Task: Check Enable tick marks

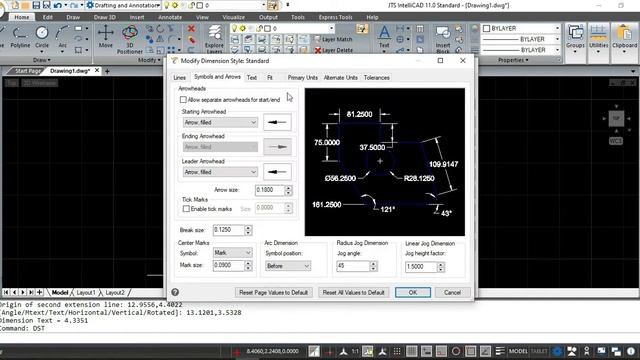Action: tap(186, 209)
